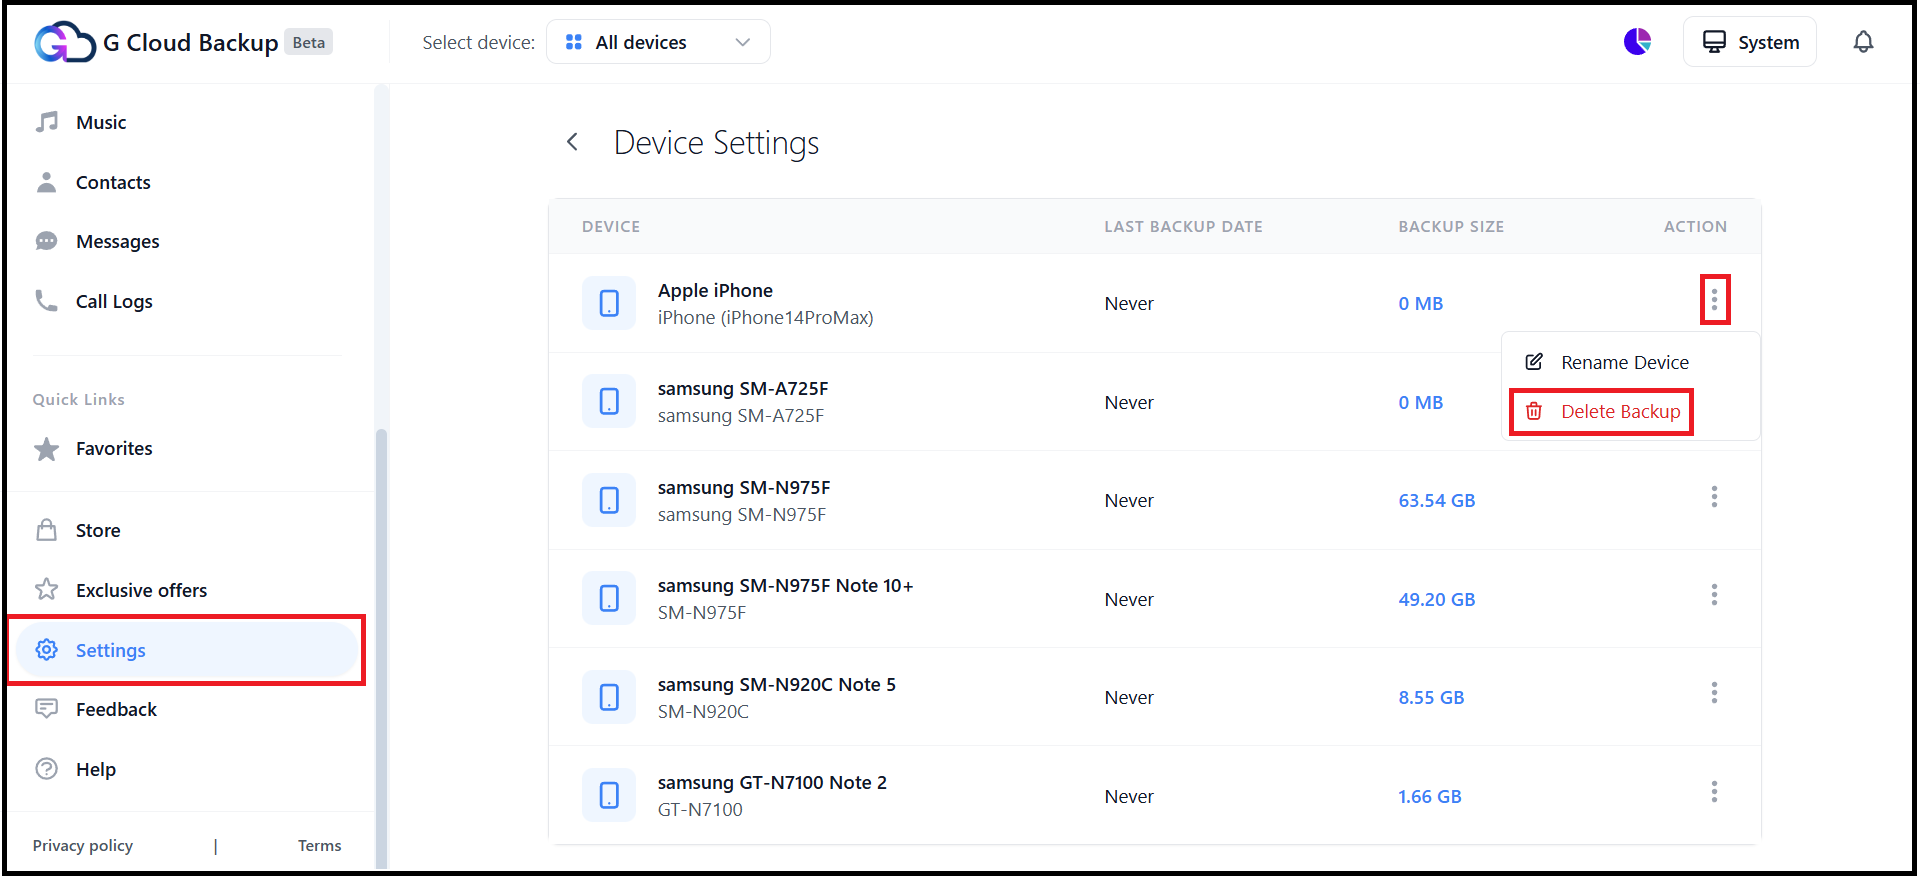Click the SM-N975F Note 10+ device icon
Image resolution: width=1920 pixels, height=877 pixels.
609,598
